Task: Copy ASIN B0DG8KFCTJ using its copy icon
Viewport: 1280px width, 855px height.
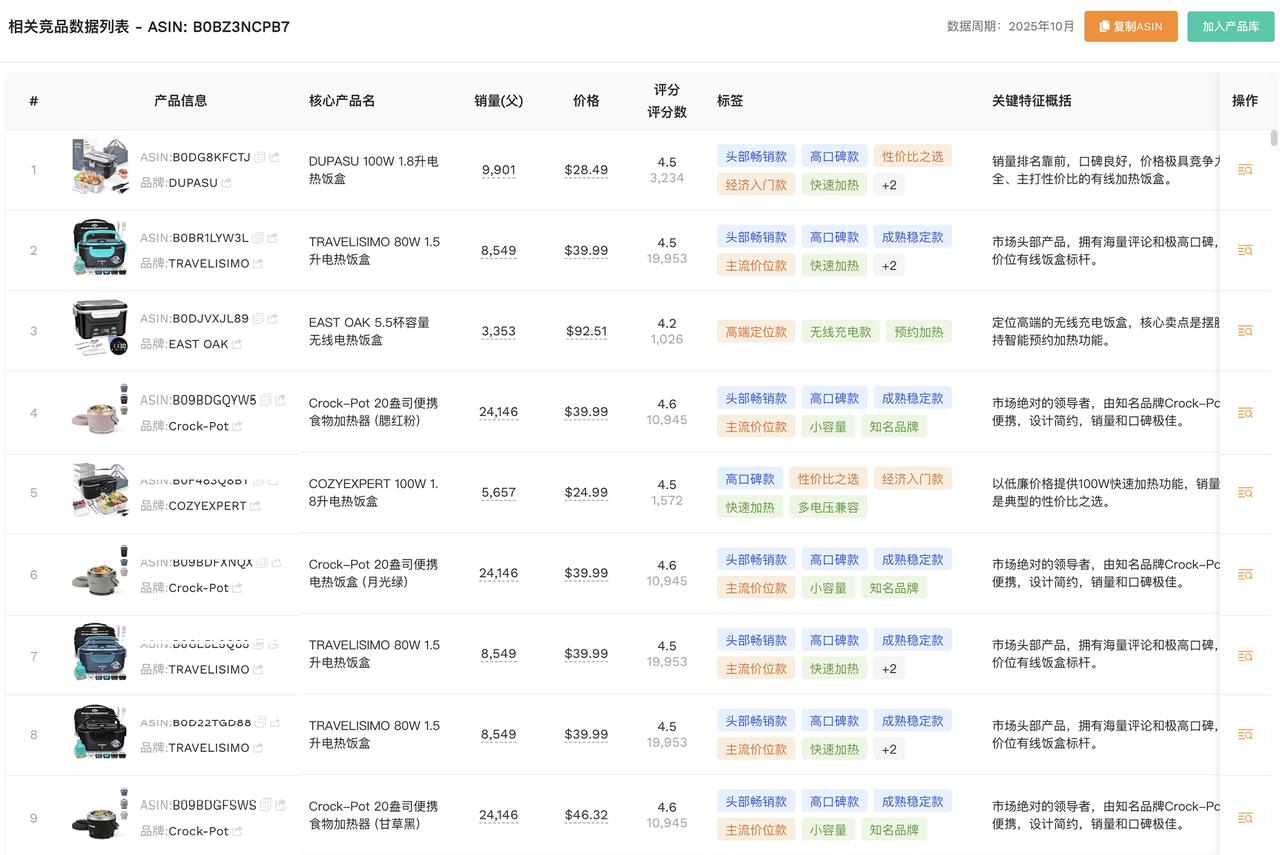Action: (x=260, y=157)
